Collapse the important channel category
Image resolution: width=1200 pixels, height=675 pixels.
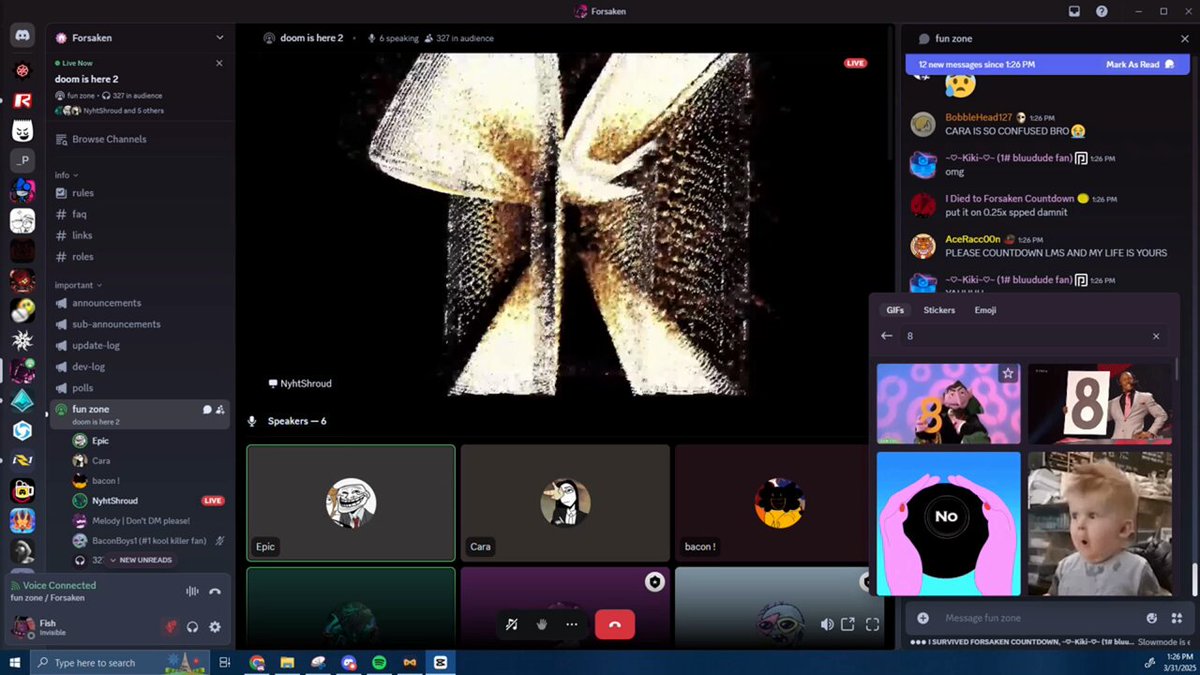78,285
